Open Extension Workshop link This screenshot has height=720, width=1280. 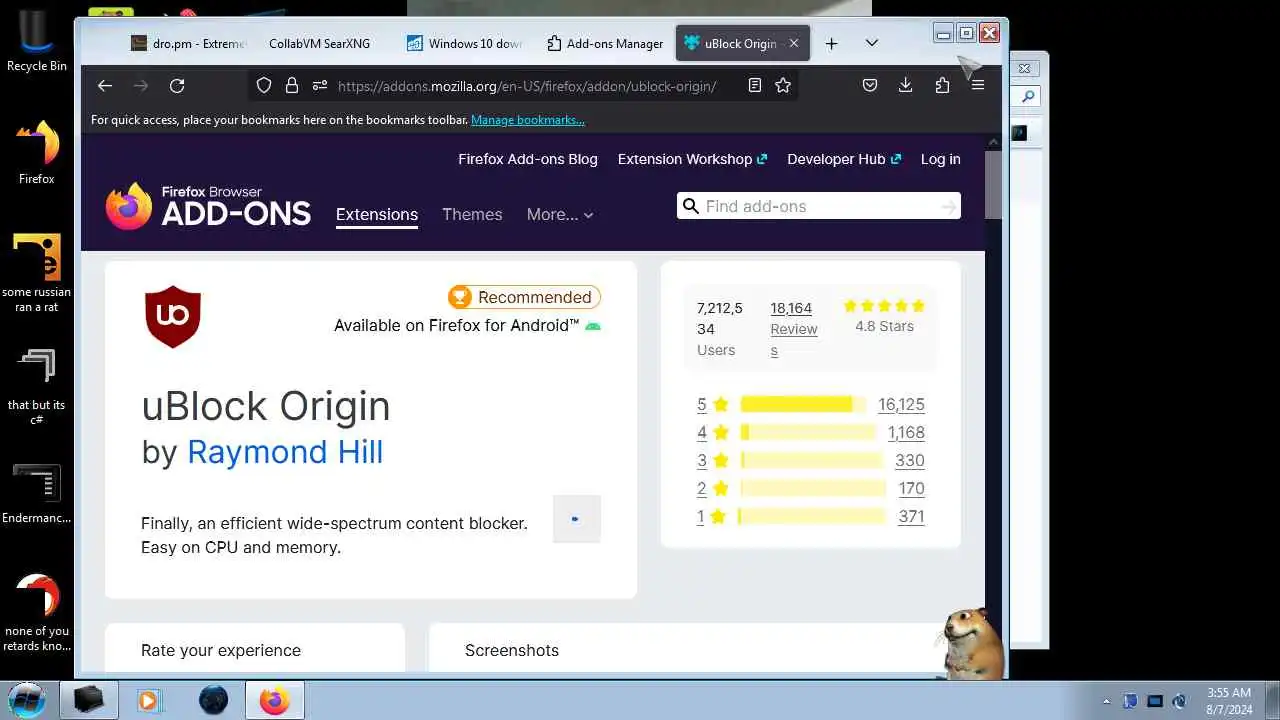coord(692,159)
